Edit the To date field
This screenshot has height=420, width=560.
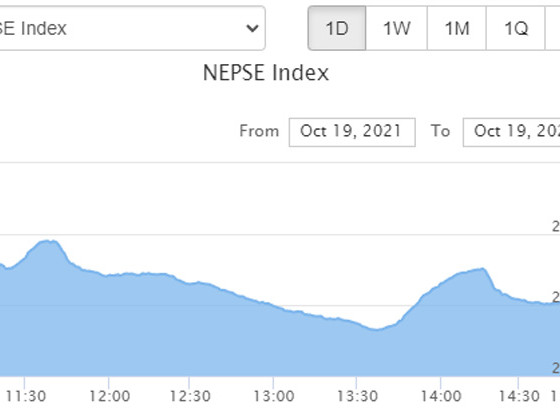(x=511, y=132)
